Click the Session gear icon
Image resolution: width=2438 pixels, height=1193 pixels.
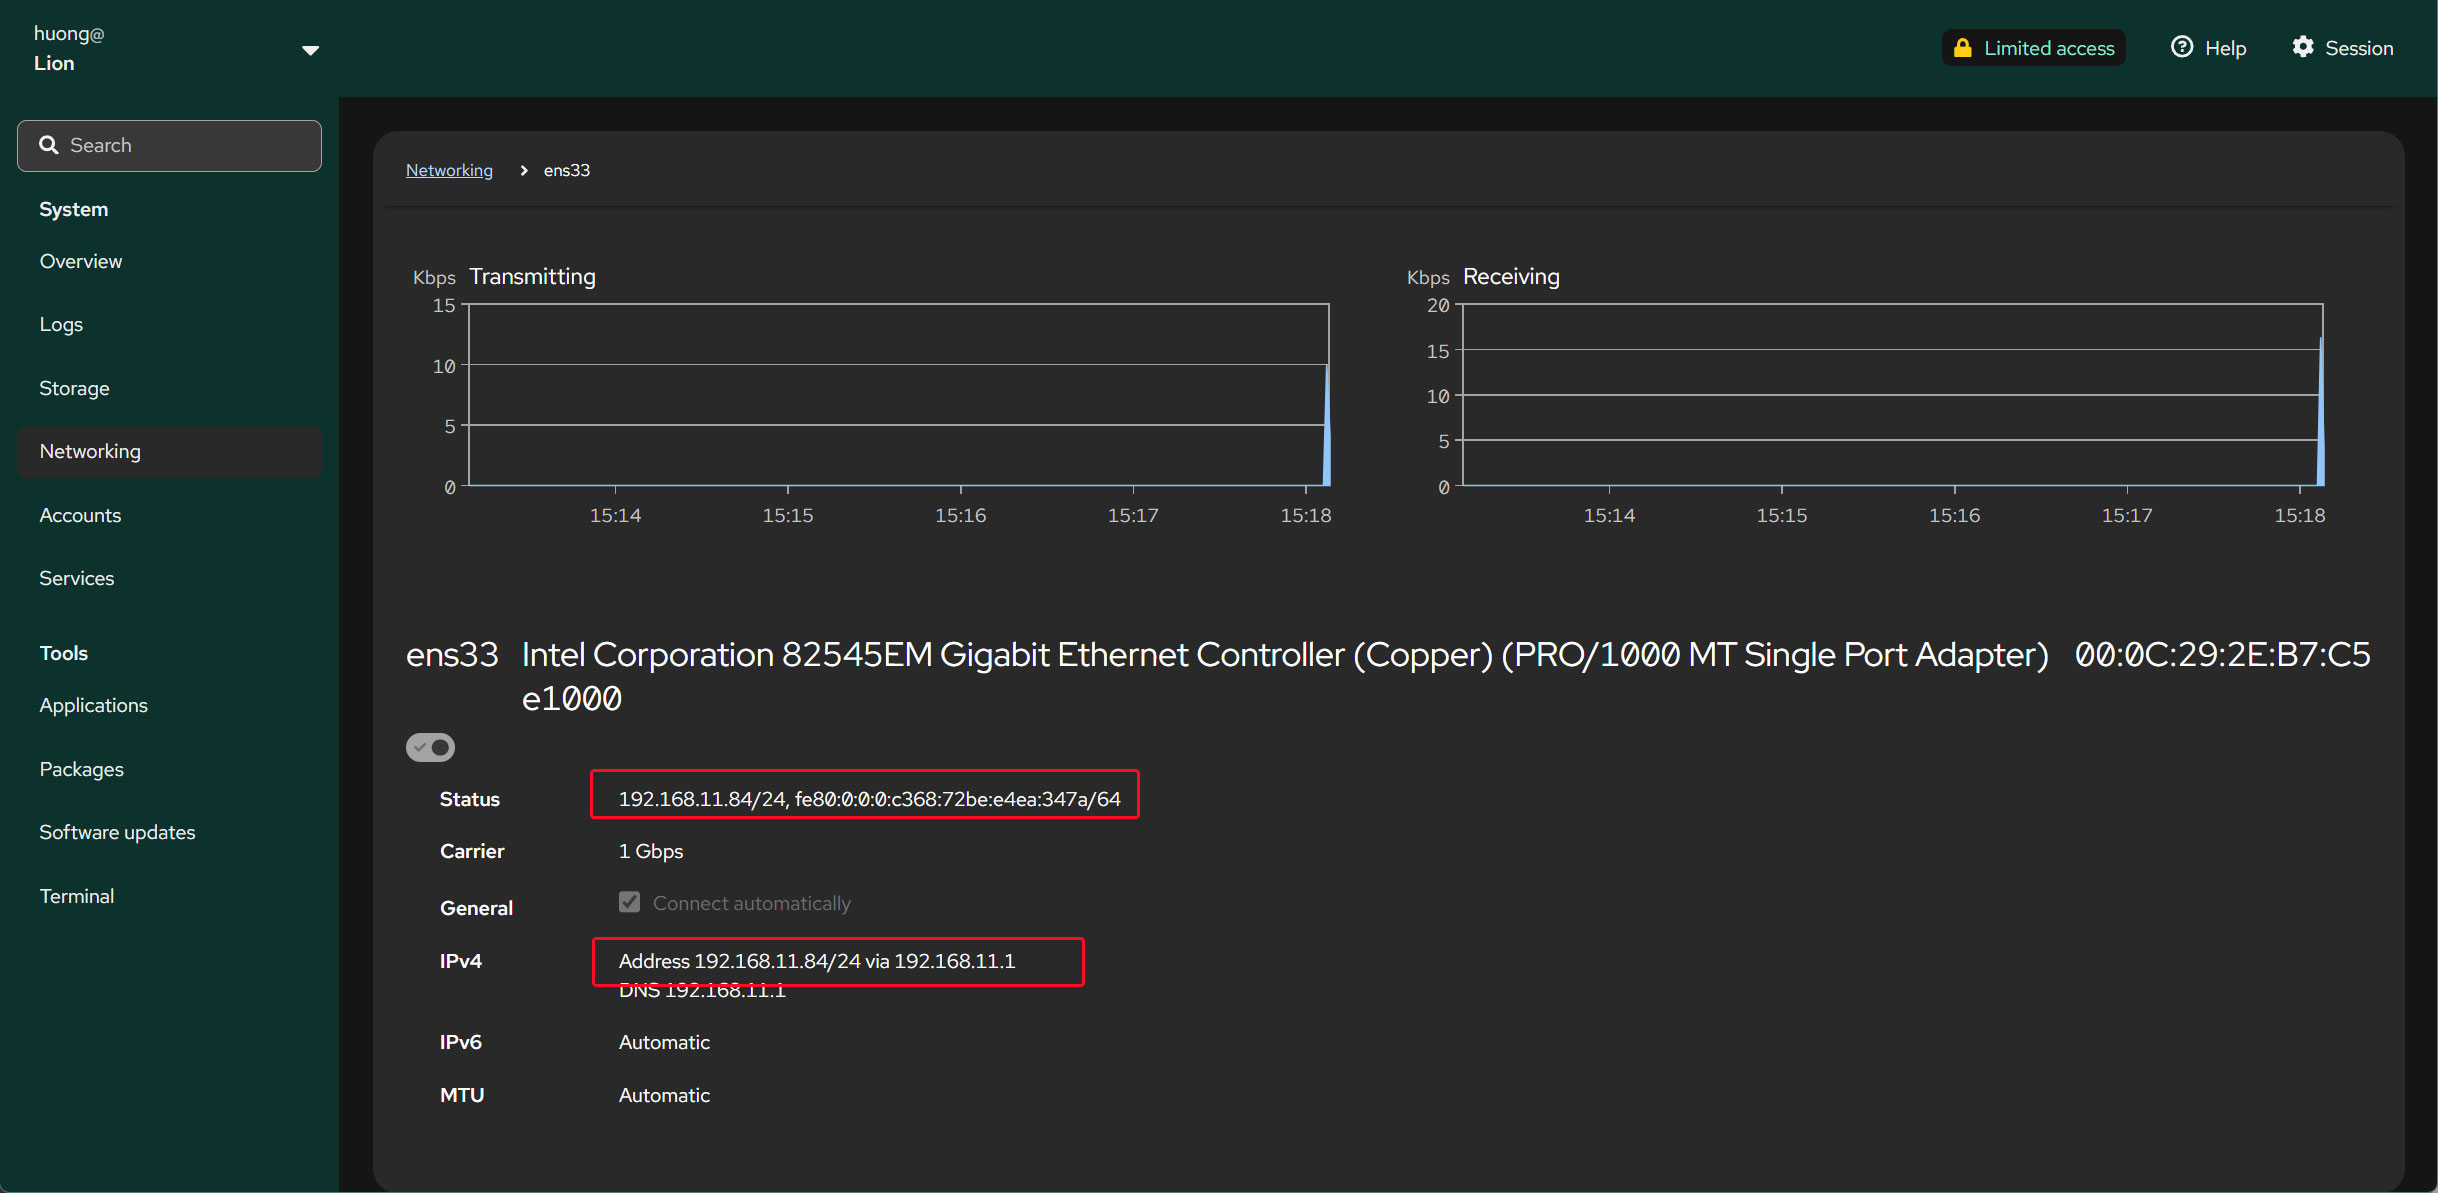click(x=2302, y=47)
